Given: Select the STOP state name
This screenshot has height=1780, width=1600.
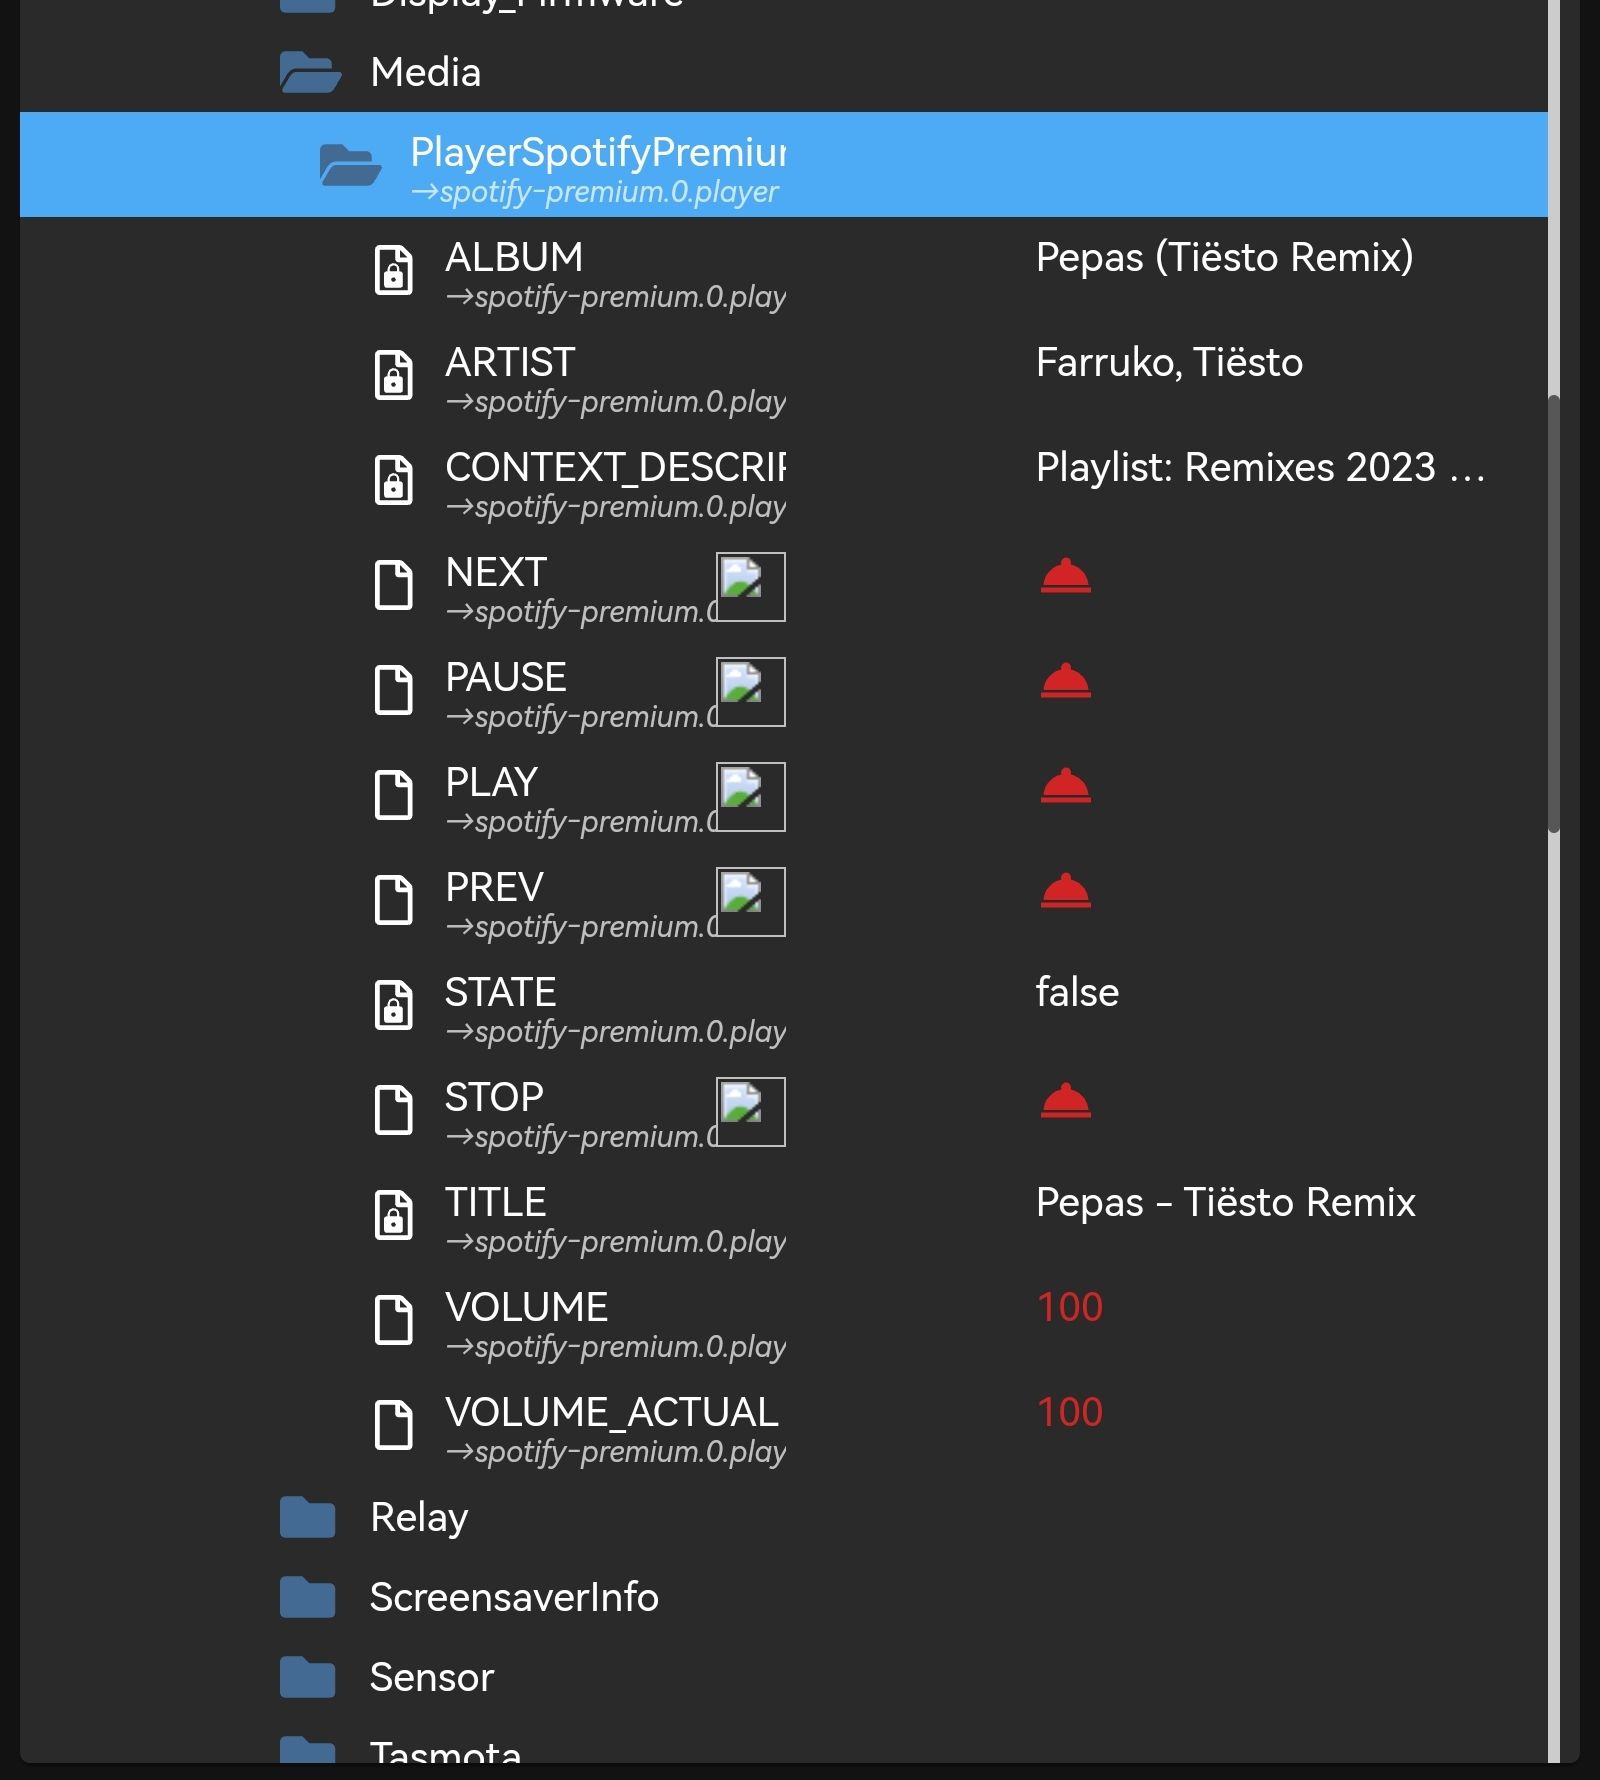Looking at the screenshot, I should point(494,1097).
